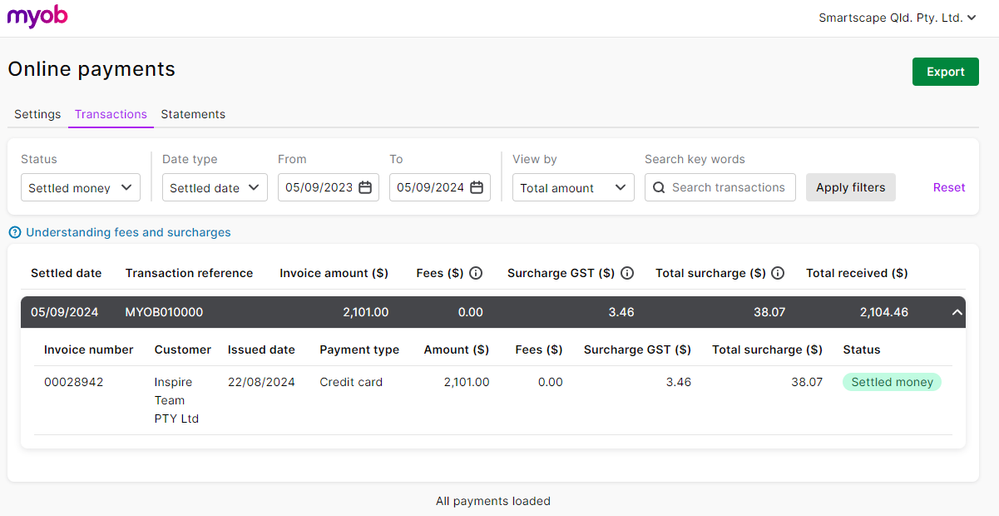
Task: Click the Export button
Action: point(945,72)
